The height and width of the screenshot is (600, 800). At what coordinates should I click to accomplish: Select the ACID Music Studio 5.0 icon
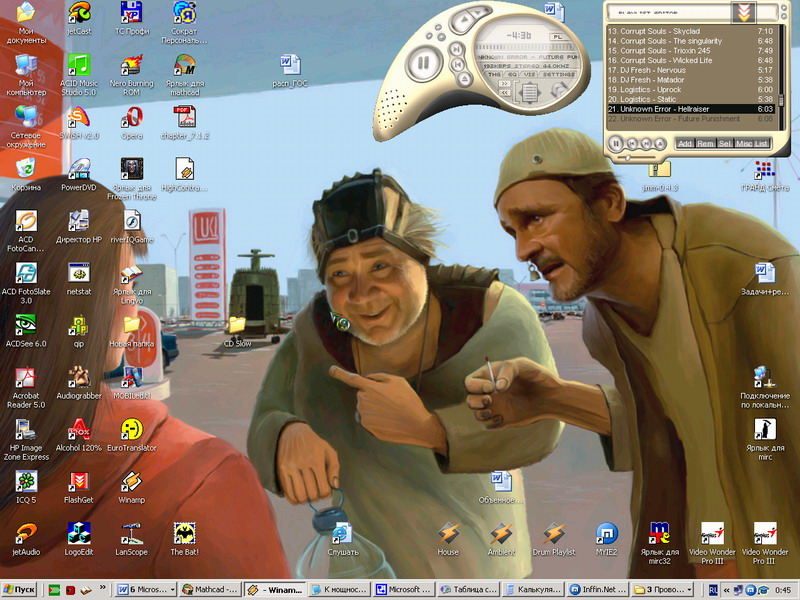[x=79, y=75]
